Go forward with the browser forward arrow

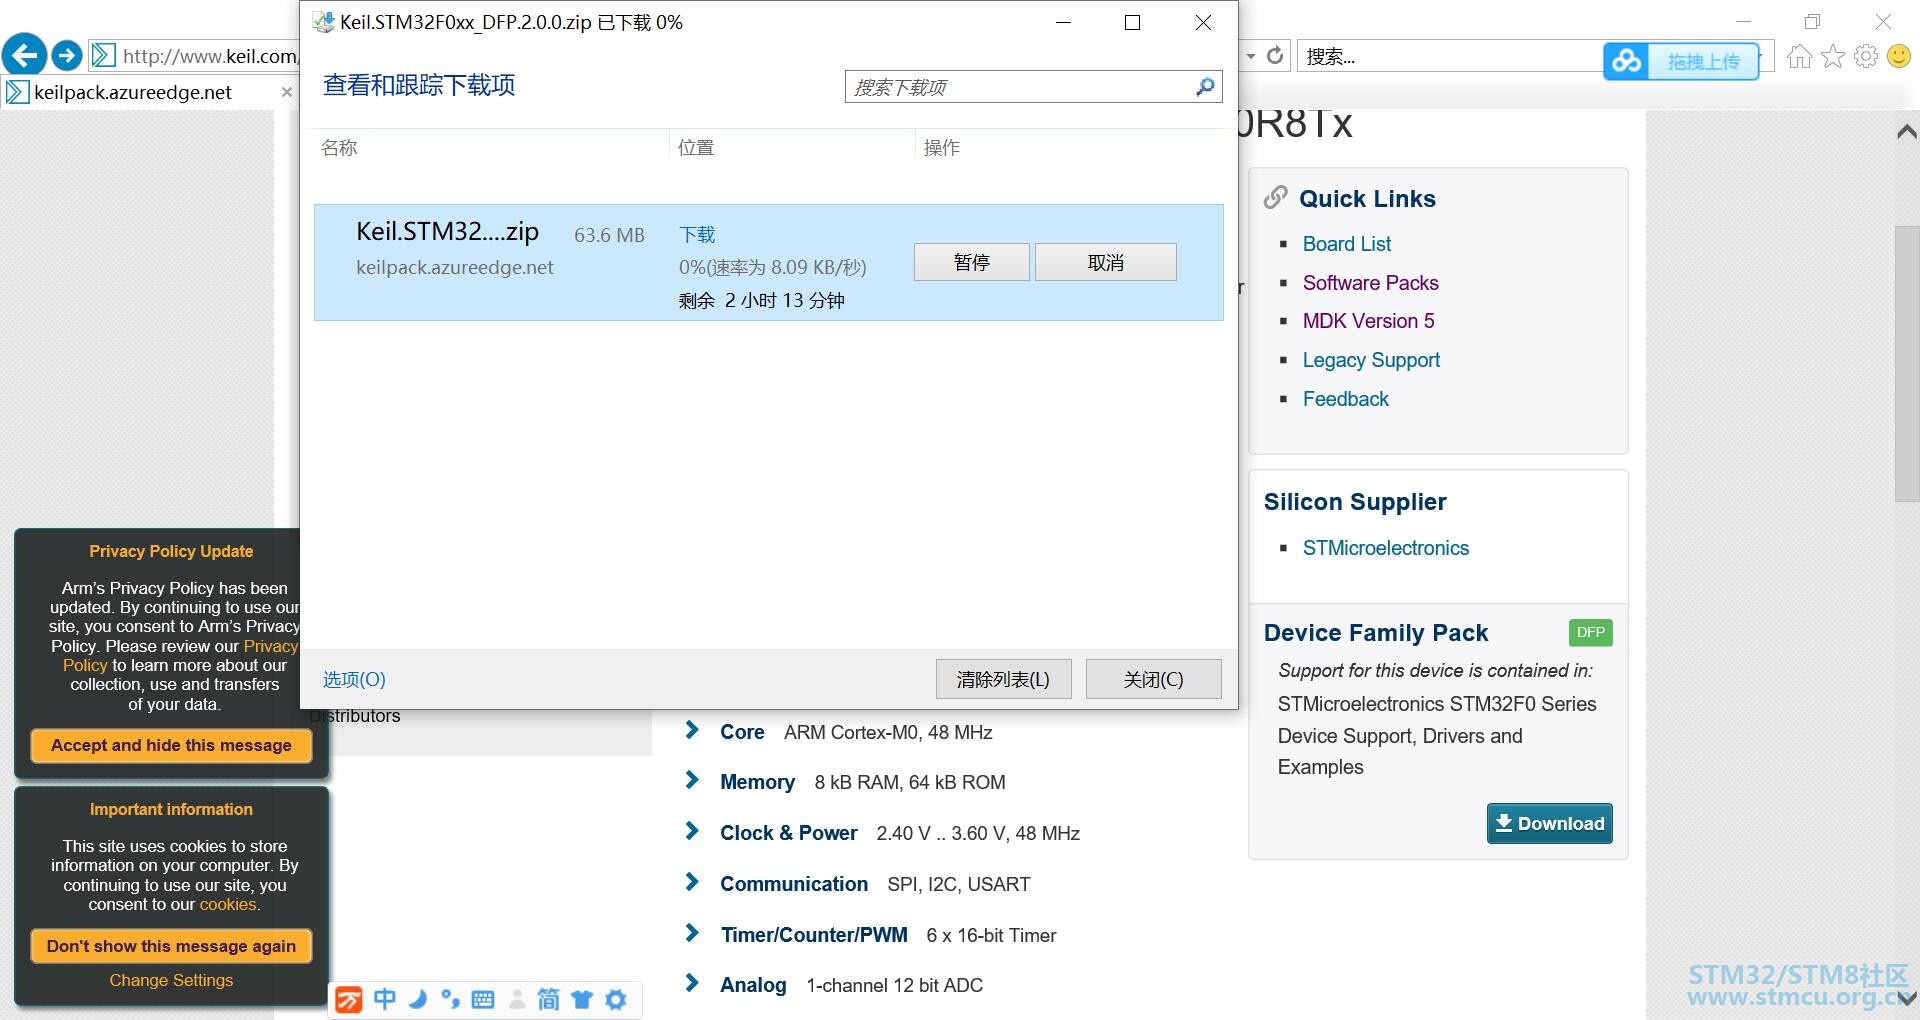point(67,55)
